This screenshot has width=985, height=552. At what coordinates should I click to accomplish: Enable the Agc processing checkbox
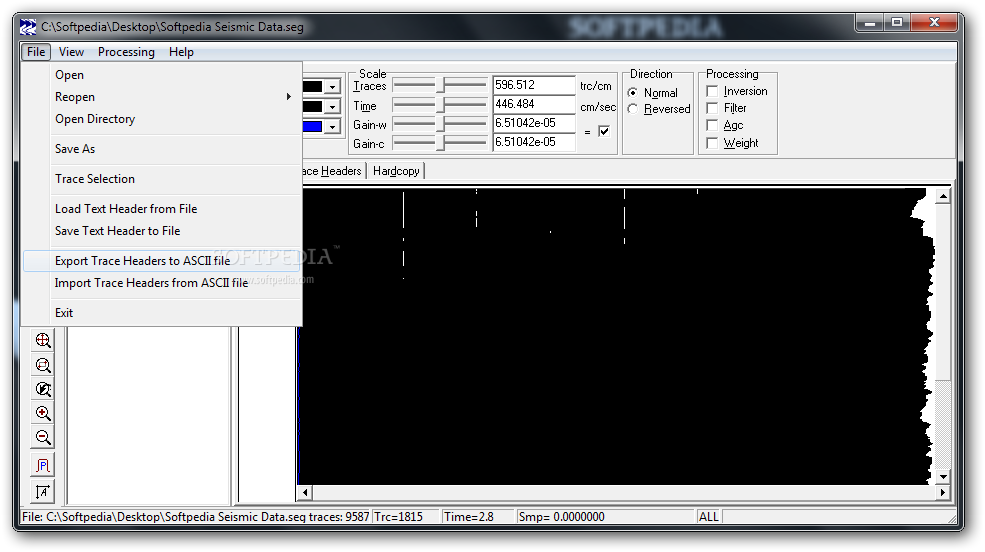click(x=712, y=126)
